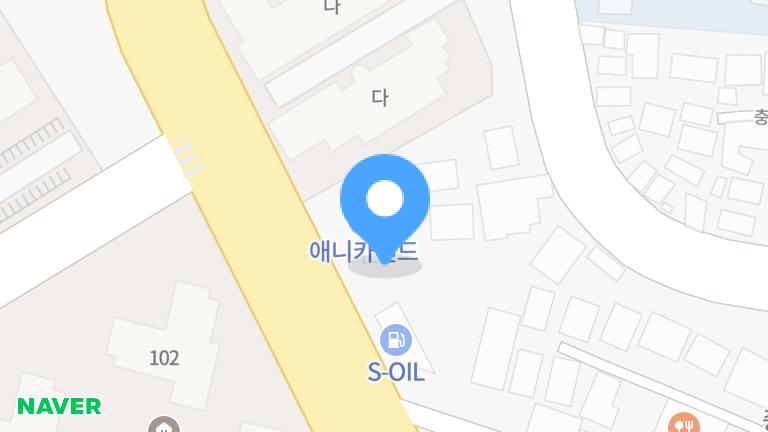Select the gray shadow beneath the pin
Screen dimensions: 768x432
[x=385, y=267]
